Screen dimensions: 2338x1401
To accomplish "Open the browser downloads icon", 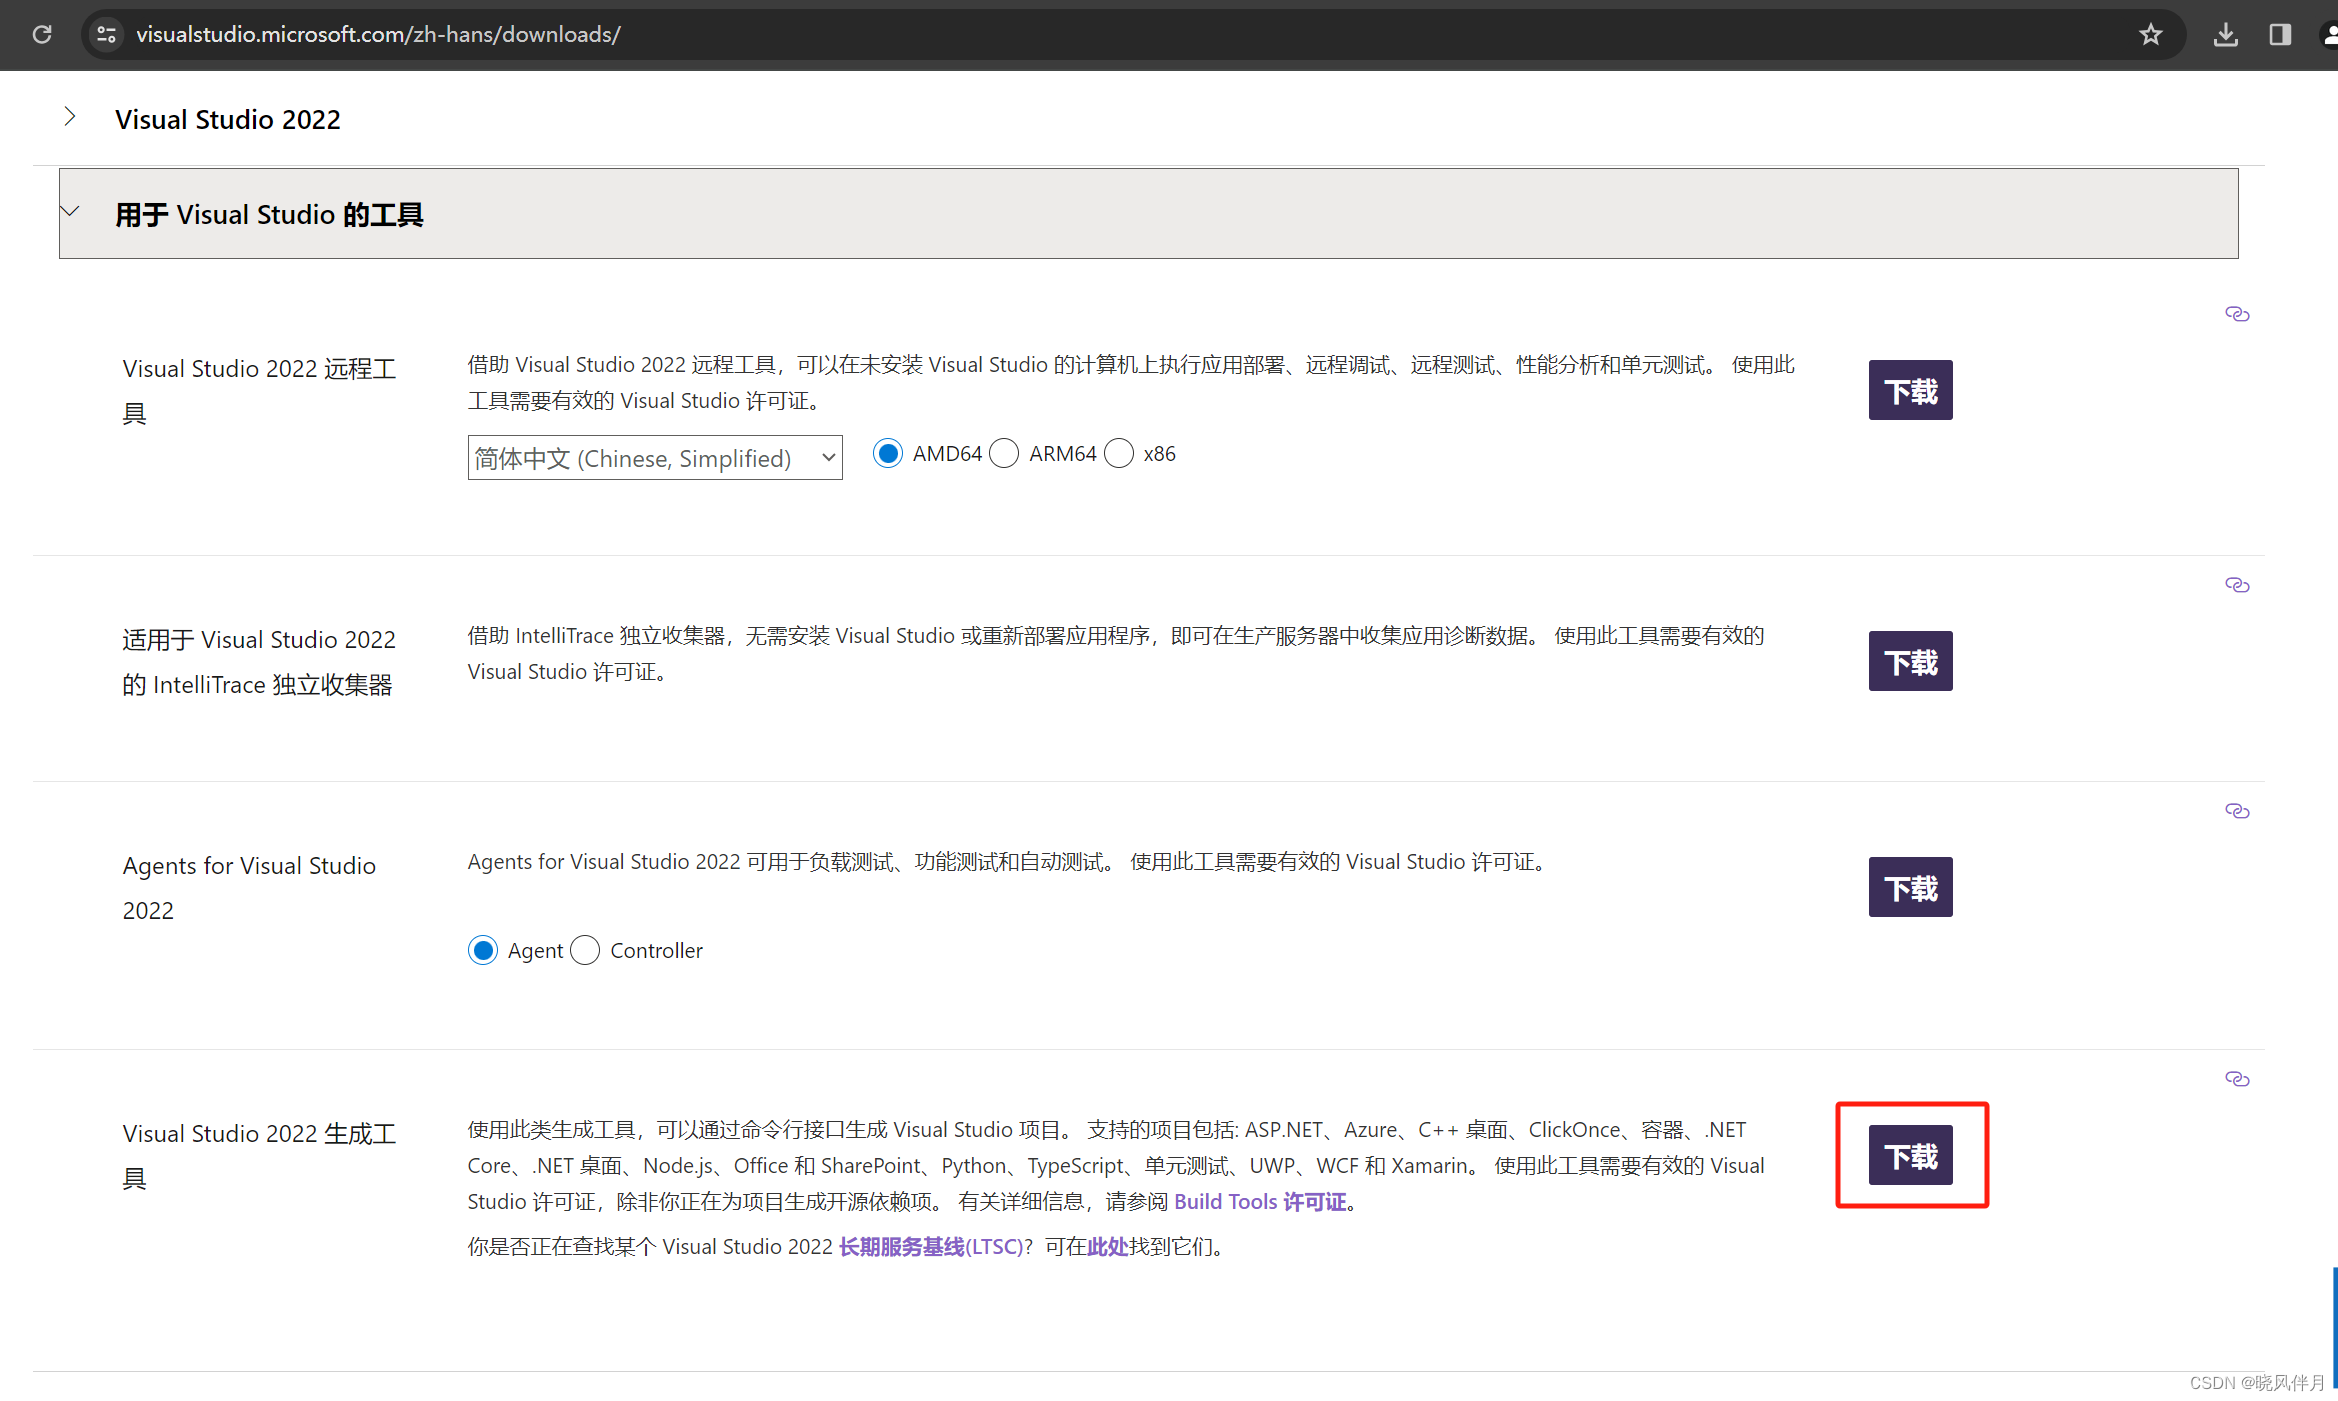I will (x=2225, y=35).
